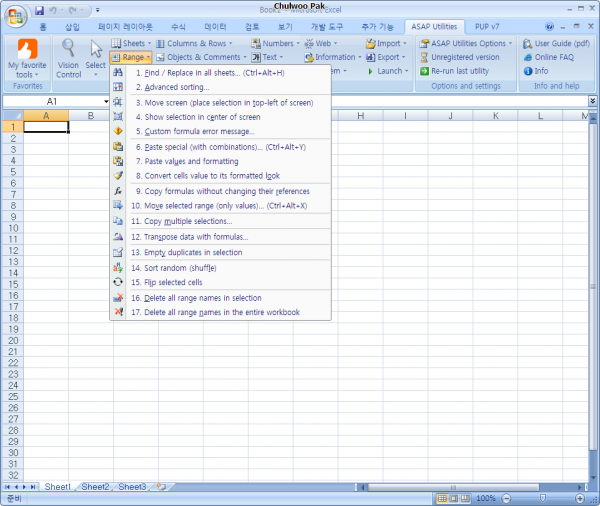Screen dimensions: 600x506
Task: Choose Convert cells value to formatted look
Action: point(221,176)
